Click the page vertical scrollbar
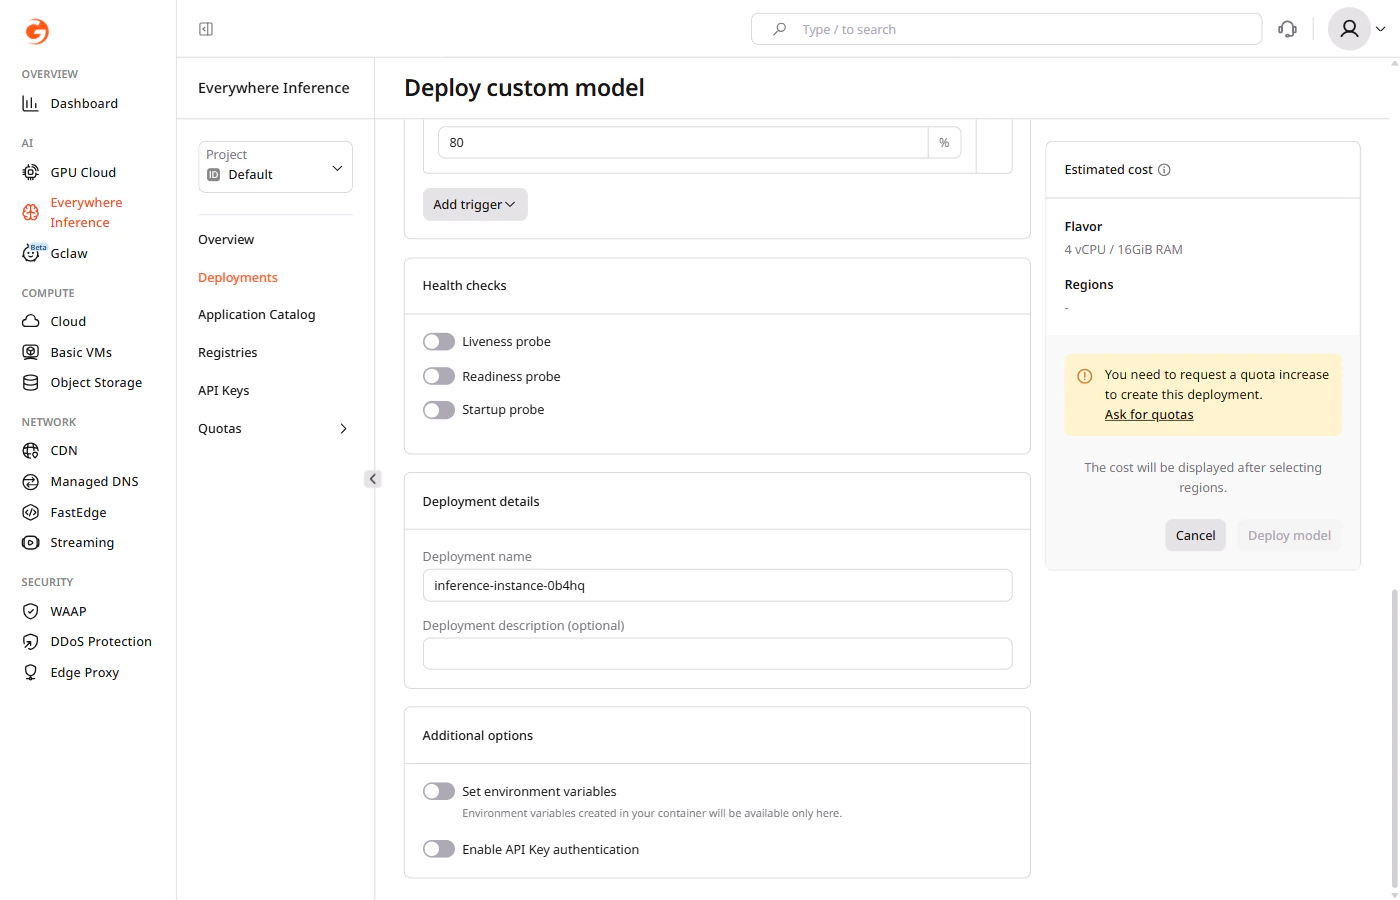The image size is (1400, 900). [1394, 738]
